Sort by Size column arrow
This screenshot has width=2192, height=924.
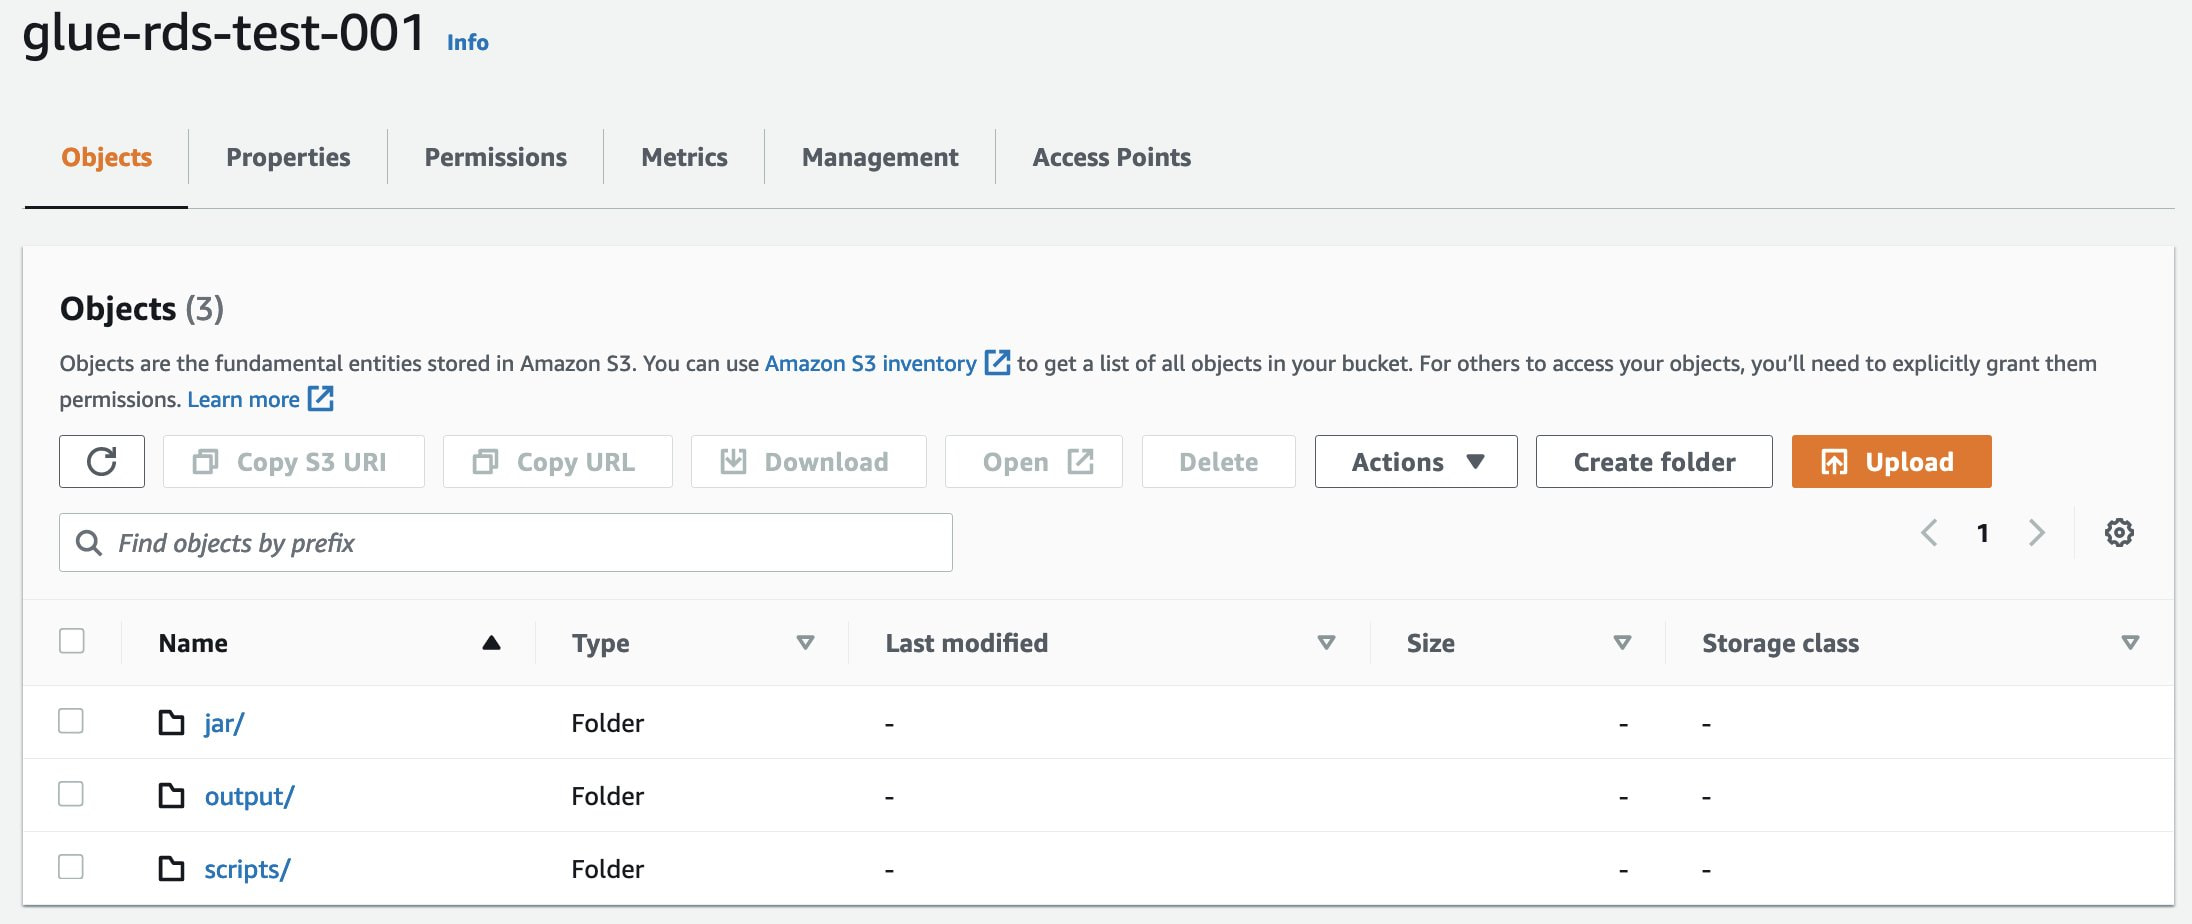click(x=1623, y=643)
